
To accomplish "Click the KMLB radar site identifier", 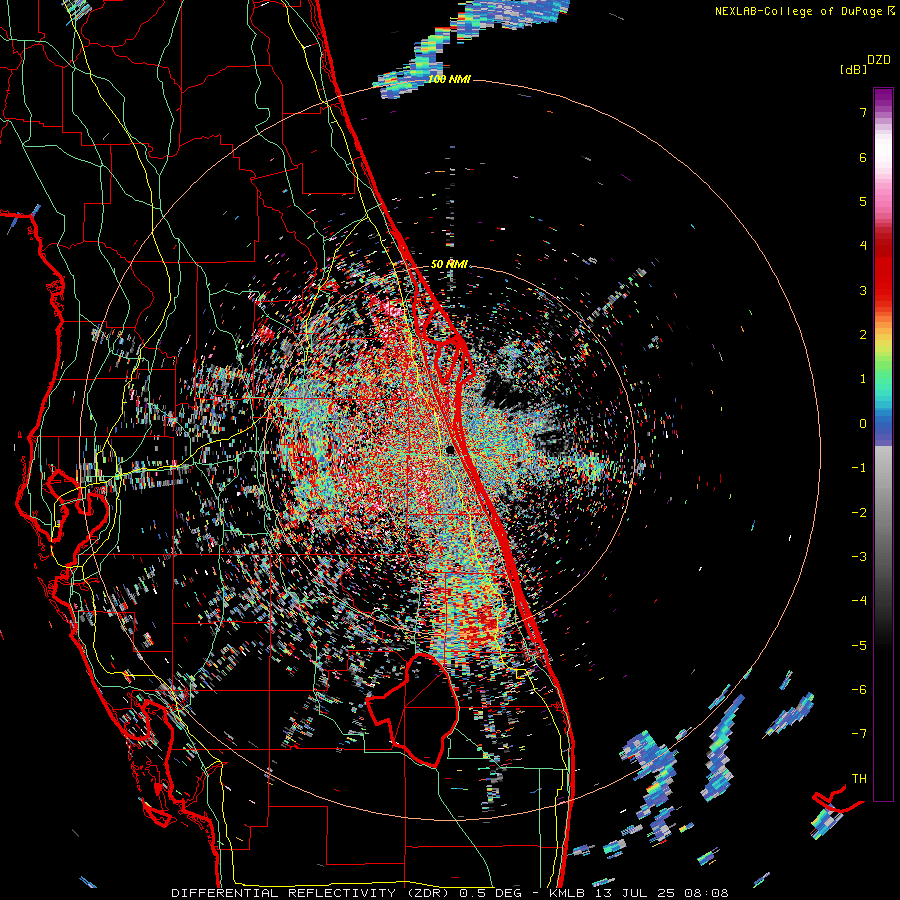I will point(568,893).
